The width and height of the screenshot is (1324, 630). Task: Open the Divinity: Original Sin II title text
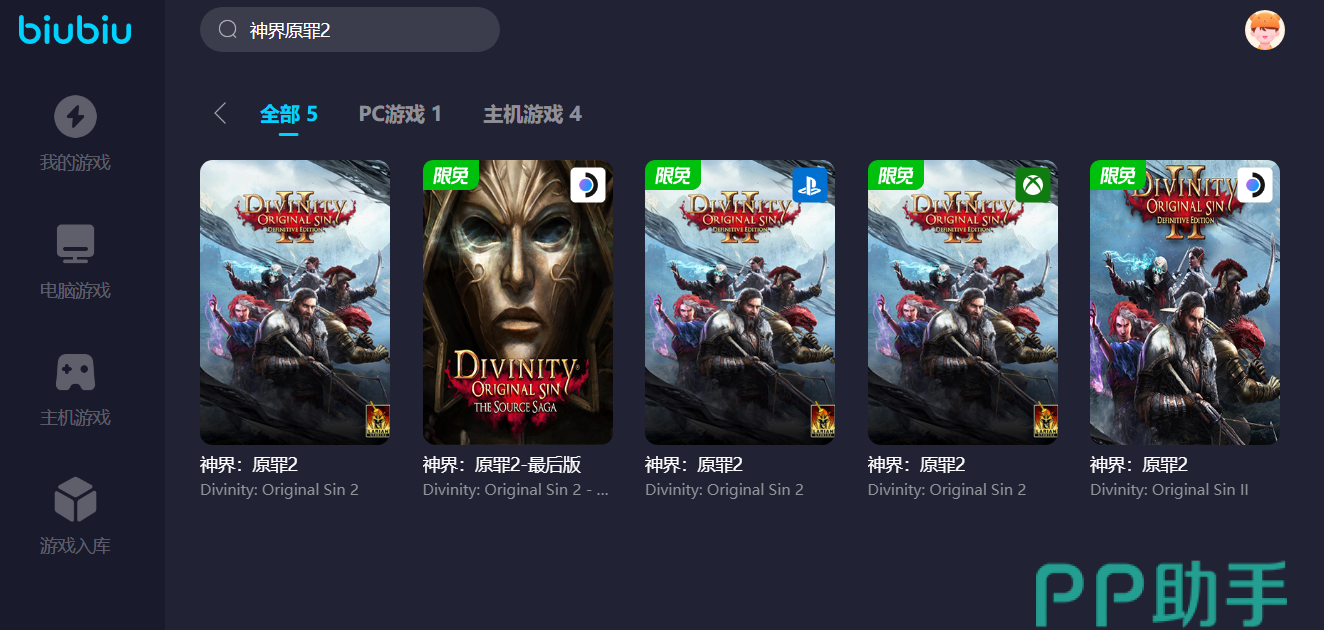click(1169, 490)
